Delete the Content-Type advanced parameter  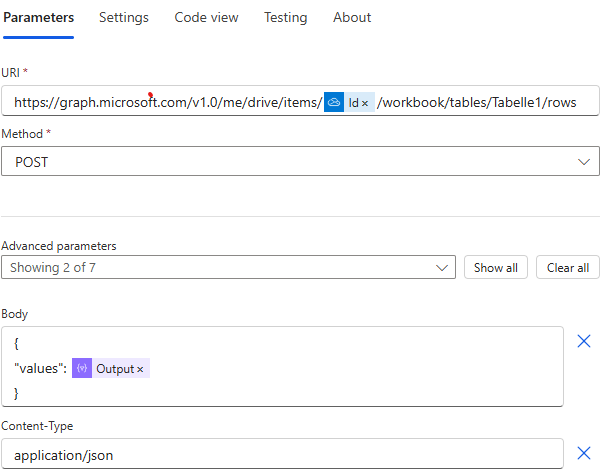coord(584,453)
